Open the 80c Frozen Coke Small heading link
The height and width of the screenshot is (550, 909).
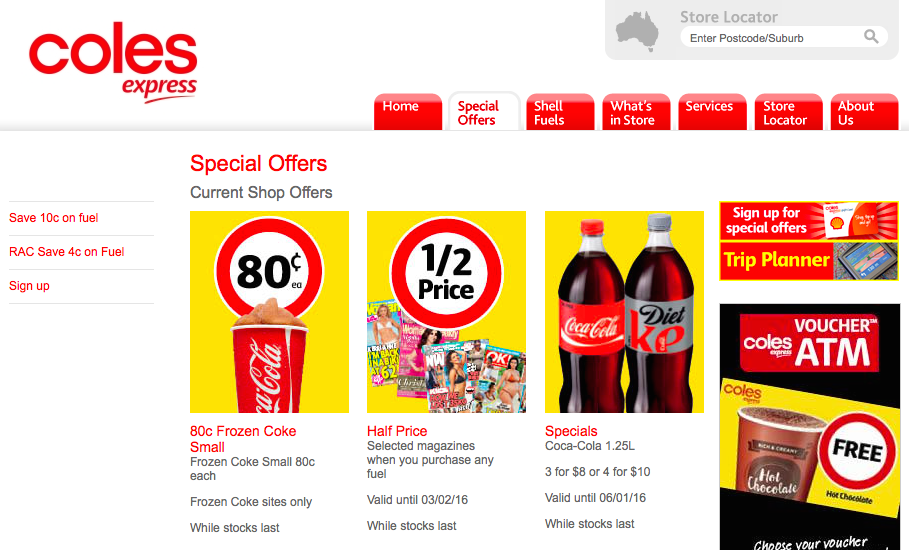[x=243, y=439]
